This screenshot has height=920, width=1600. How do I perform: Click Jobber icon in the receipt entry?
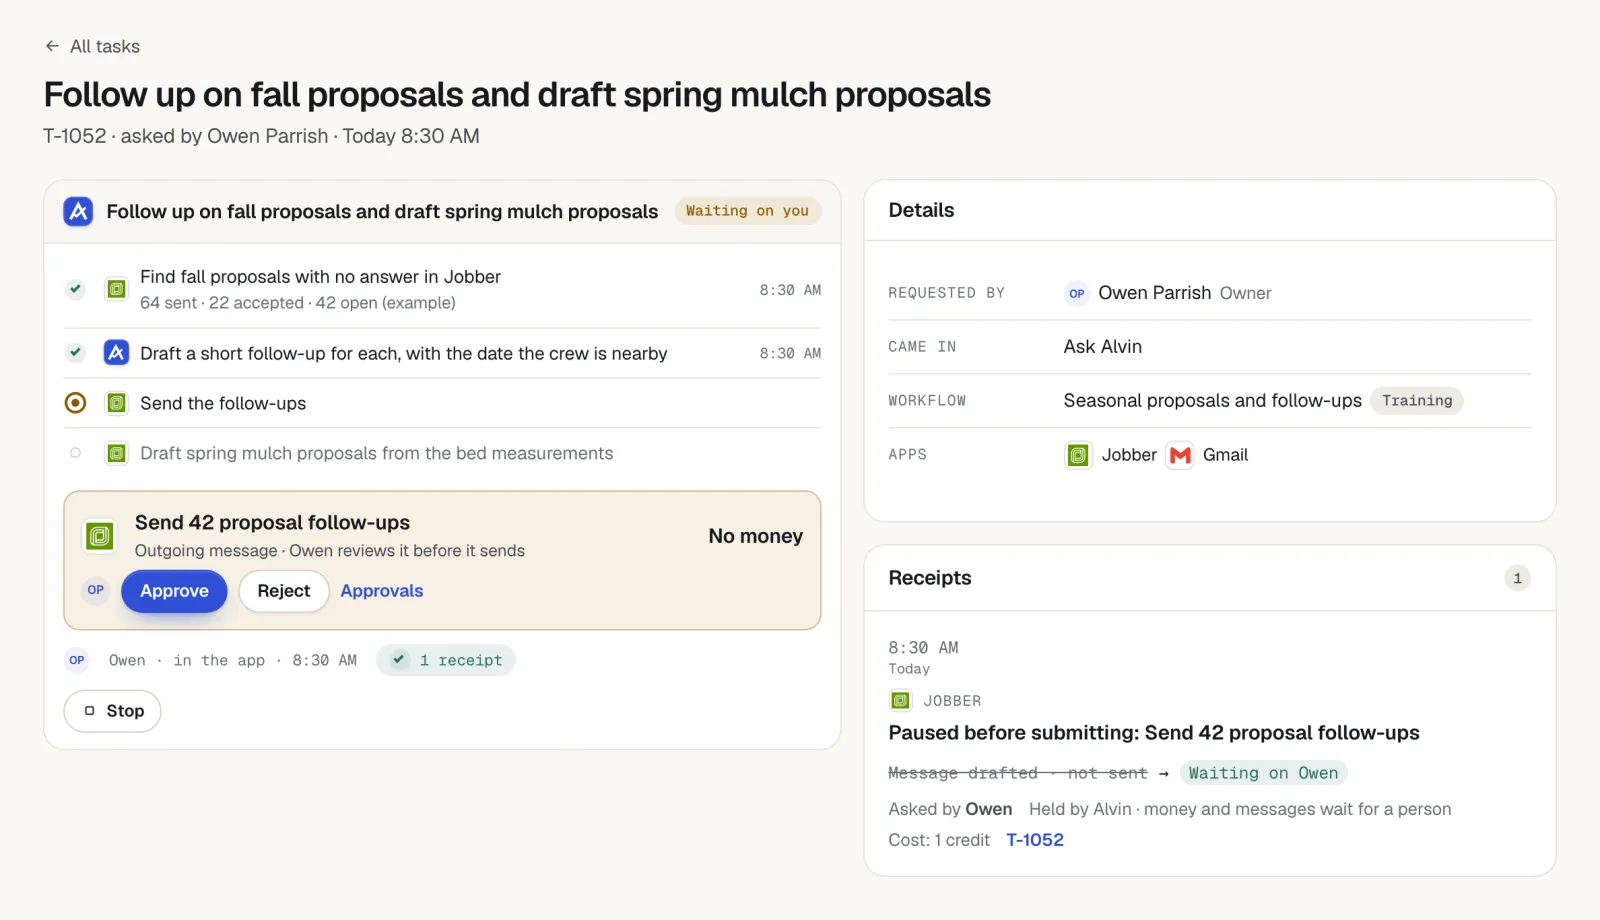click(x=901, y=701)
